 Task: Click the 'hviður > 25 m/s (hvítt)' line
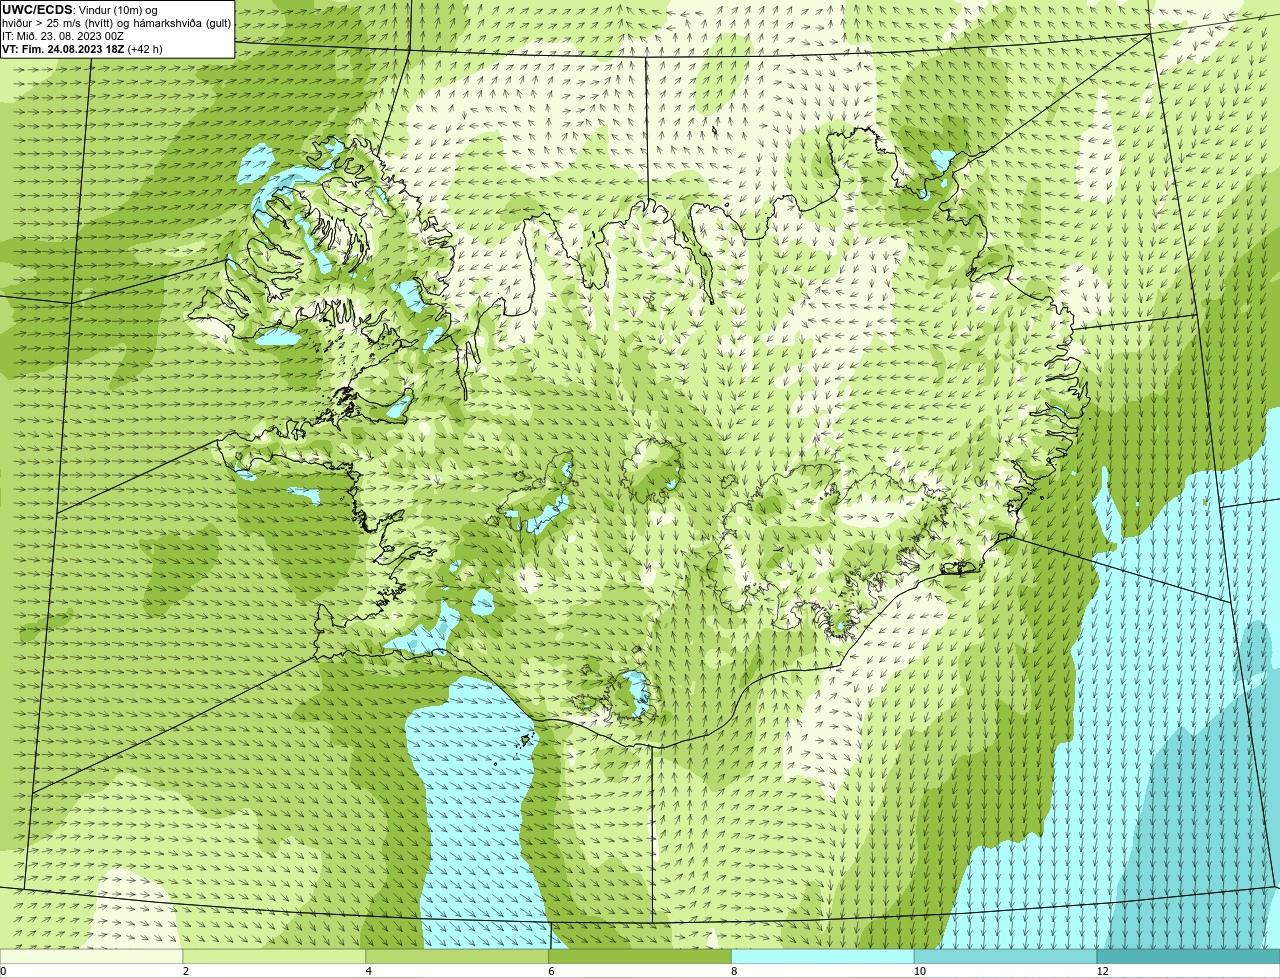pos(58,22)
